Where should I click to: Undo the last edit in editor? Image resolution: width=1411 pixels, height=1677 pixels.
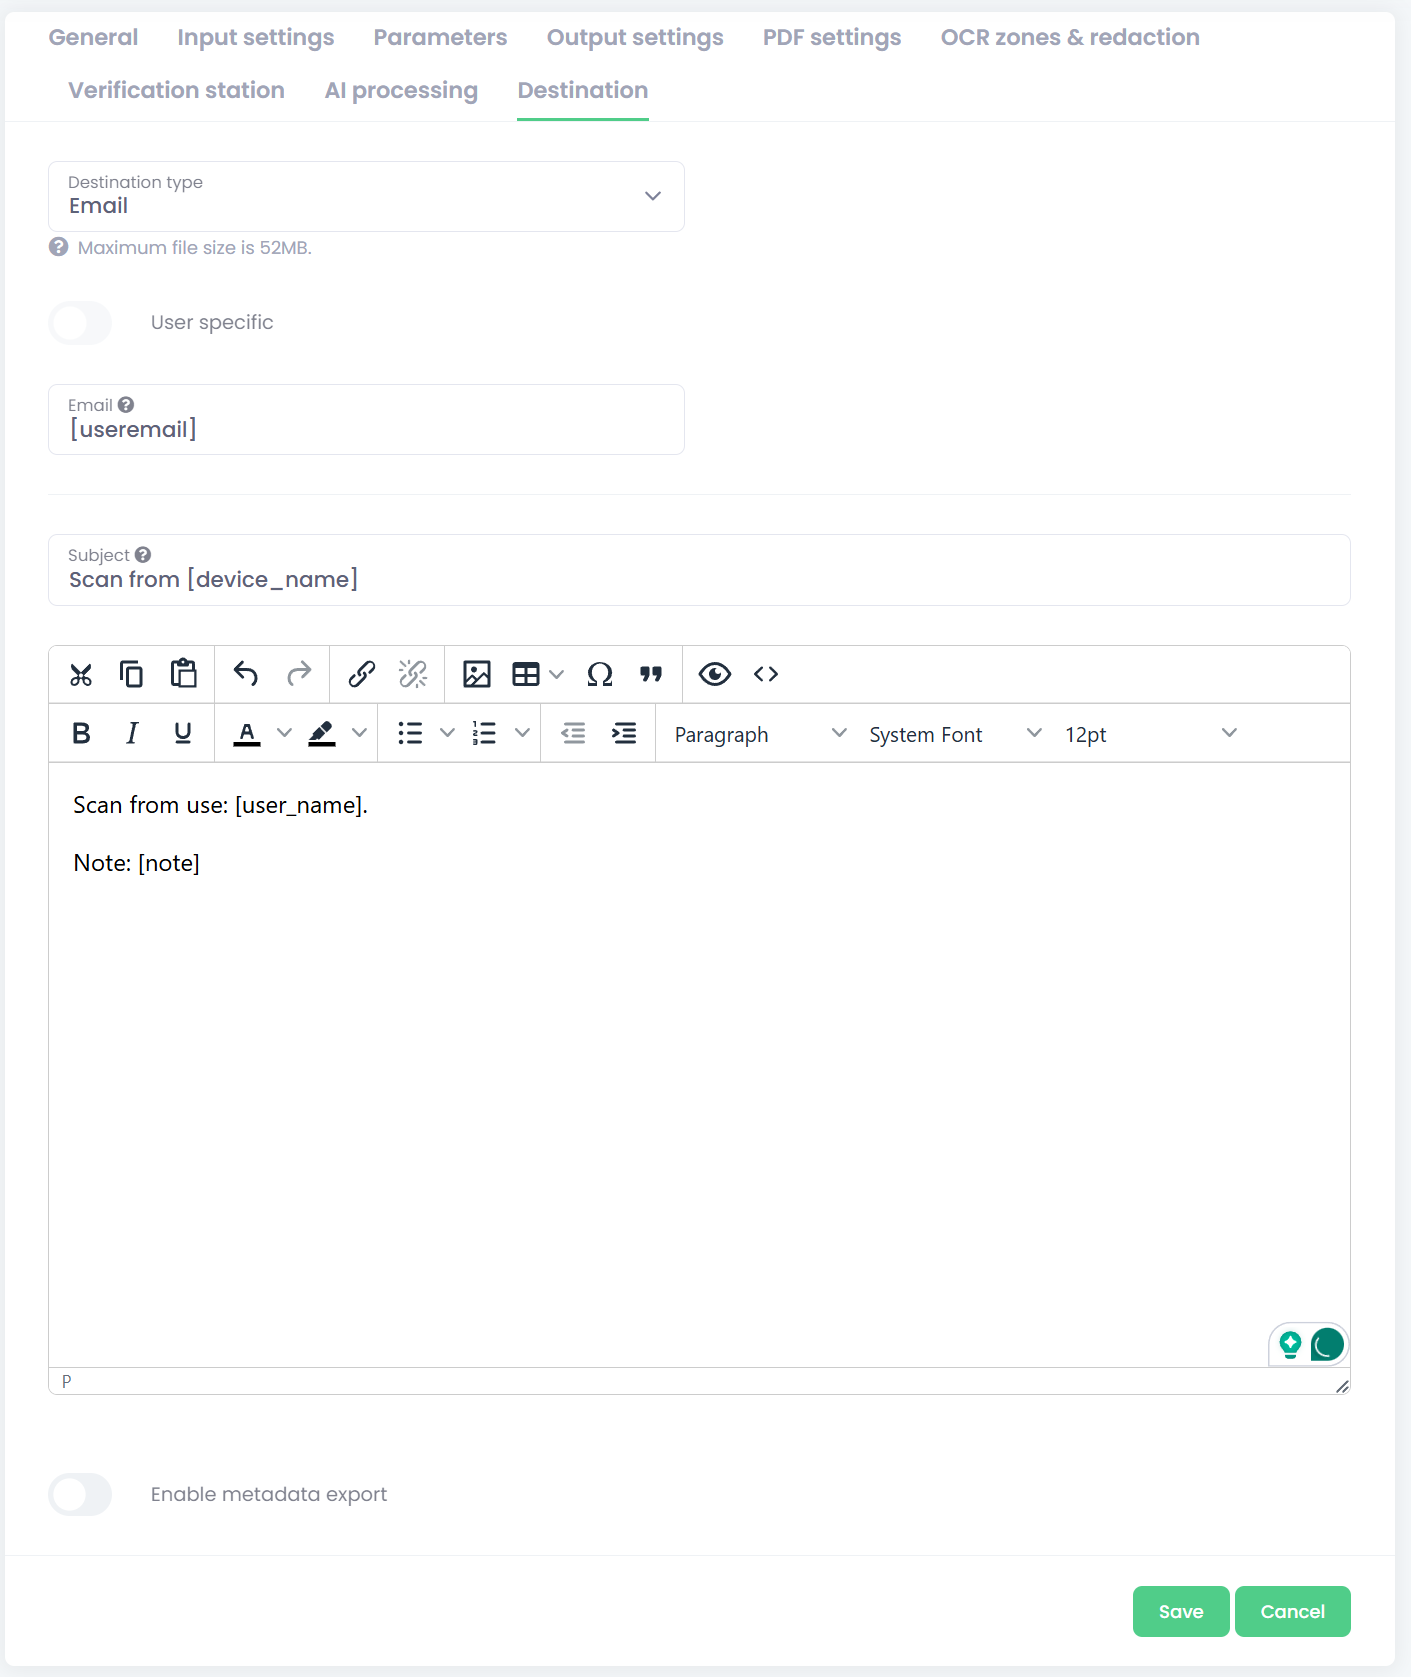(x=246, y=675)
